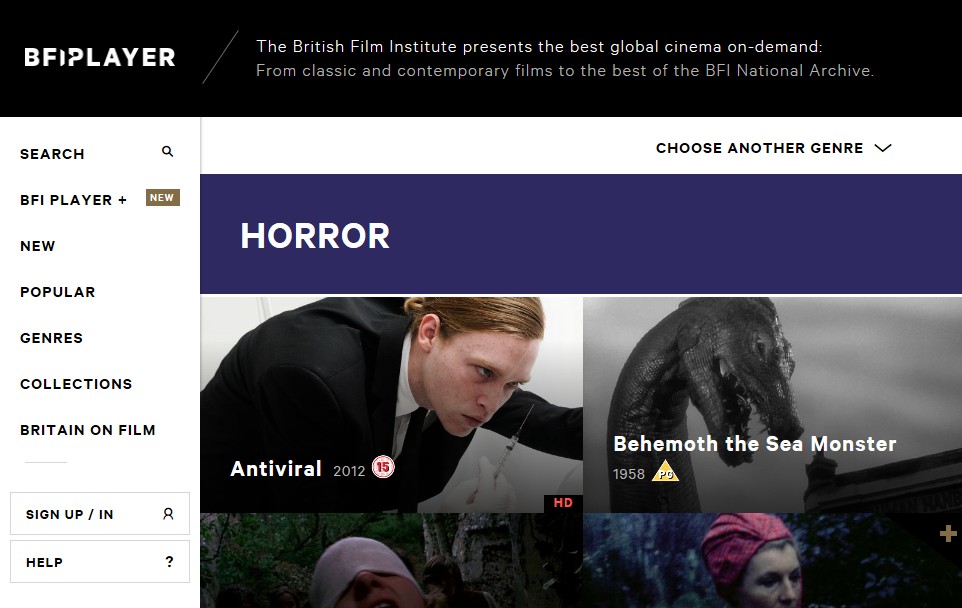Click the gold plus icon on bottom-right film

click(x=949, y=533)
